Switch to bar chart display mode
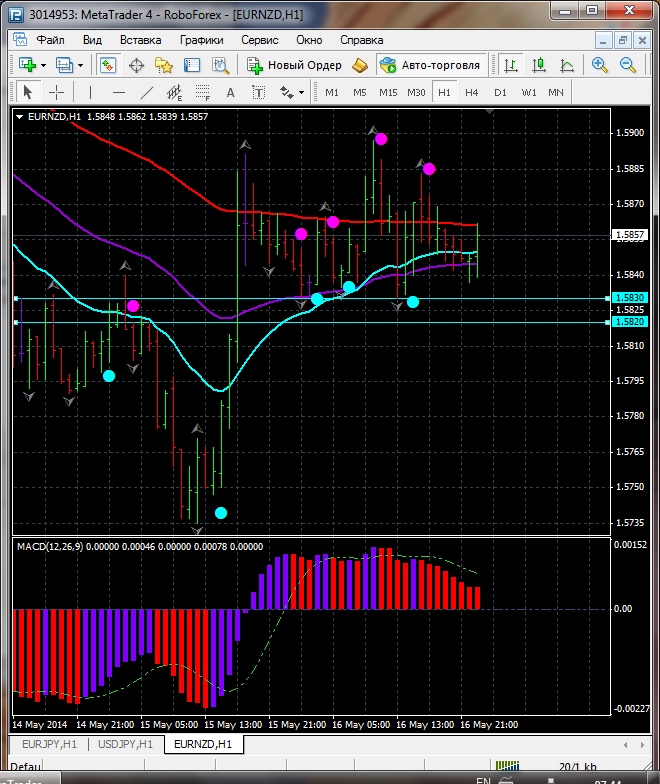Image resolution: width=660 pixels, height=784 pixels. [x=511, y=65]
